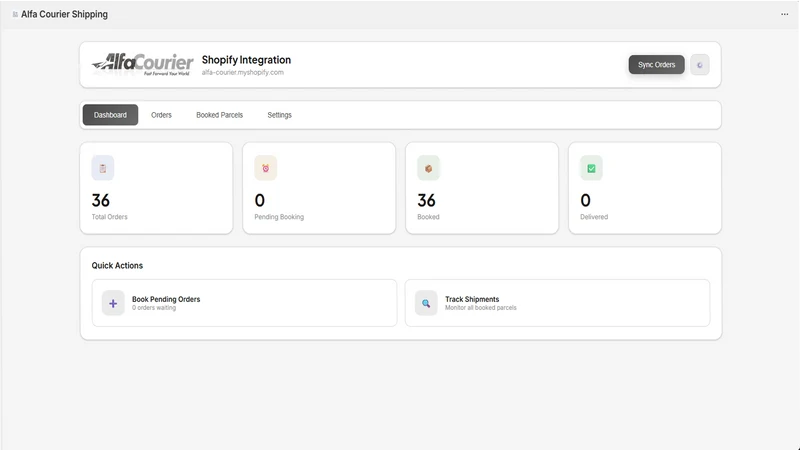This screenshot has width=800, height=450.
Task: Open Book Pending Orders quick action
Action: (x=244, y=303)
